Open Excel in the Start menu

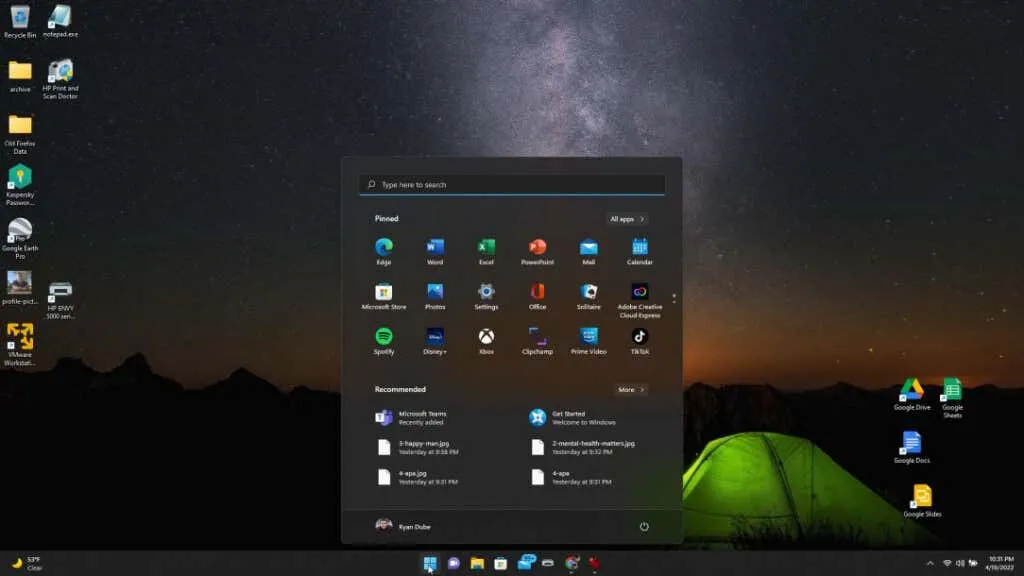pos(486,247)
